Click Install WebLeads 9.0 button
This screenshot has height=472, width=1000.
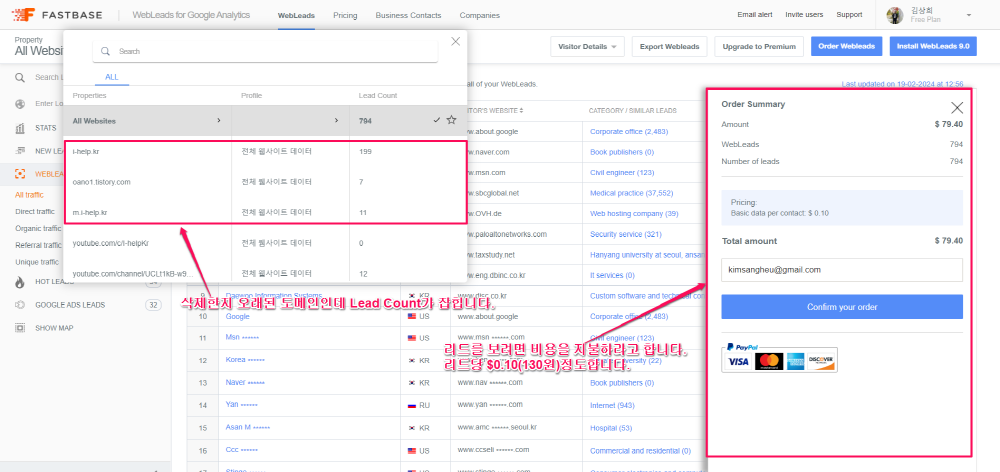[932, 47]
